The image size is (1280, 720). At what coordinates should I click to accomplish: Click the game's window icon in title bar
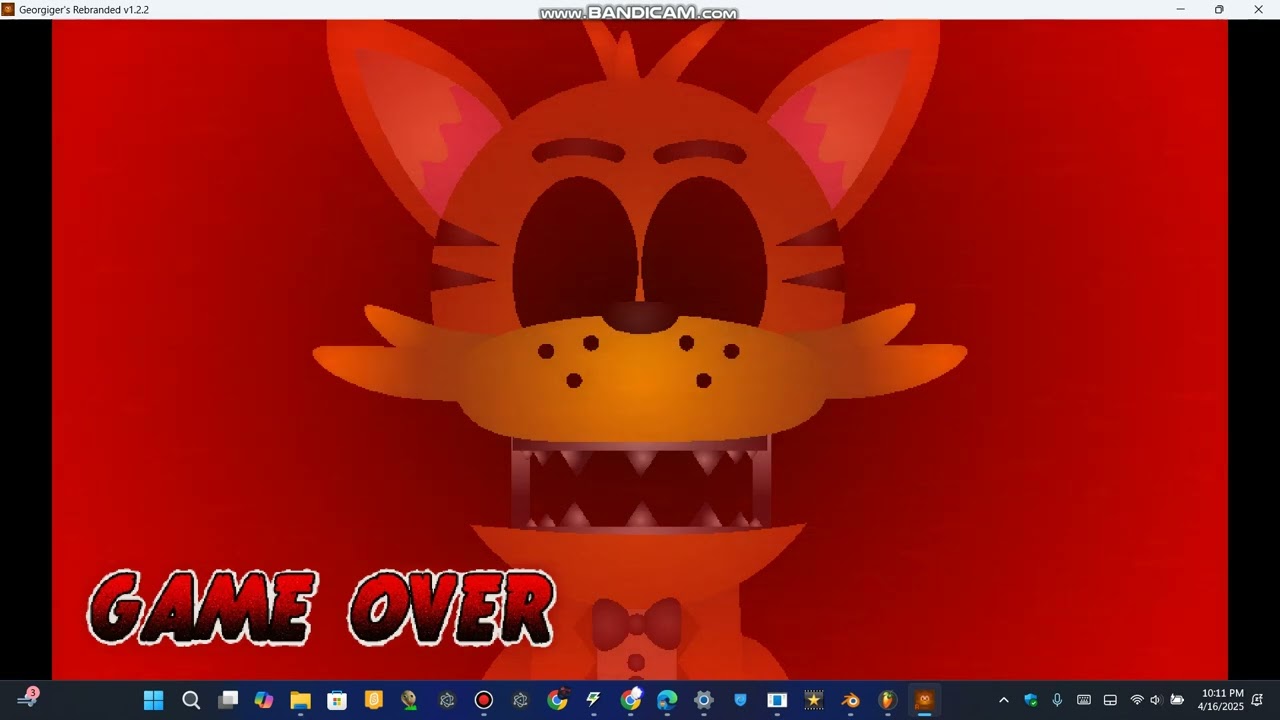8,9
